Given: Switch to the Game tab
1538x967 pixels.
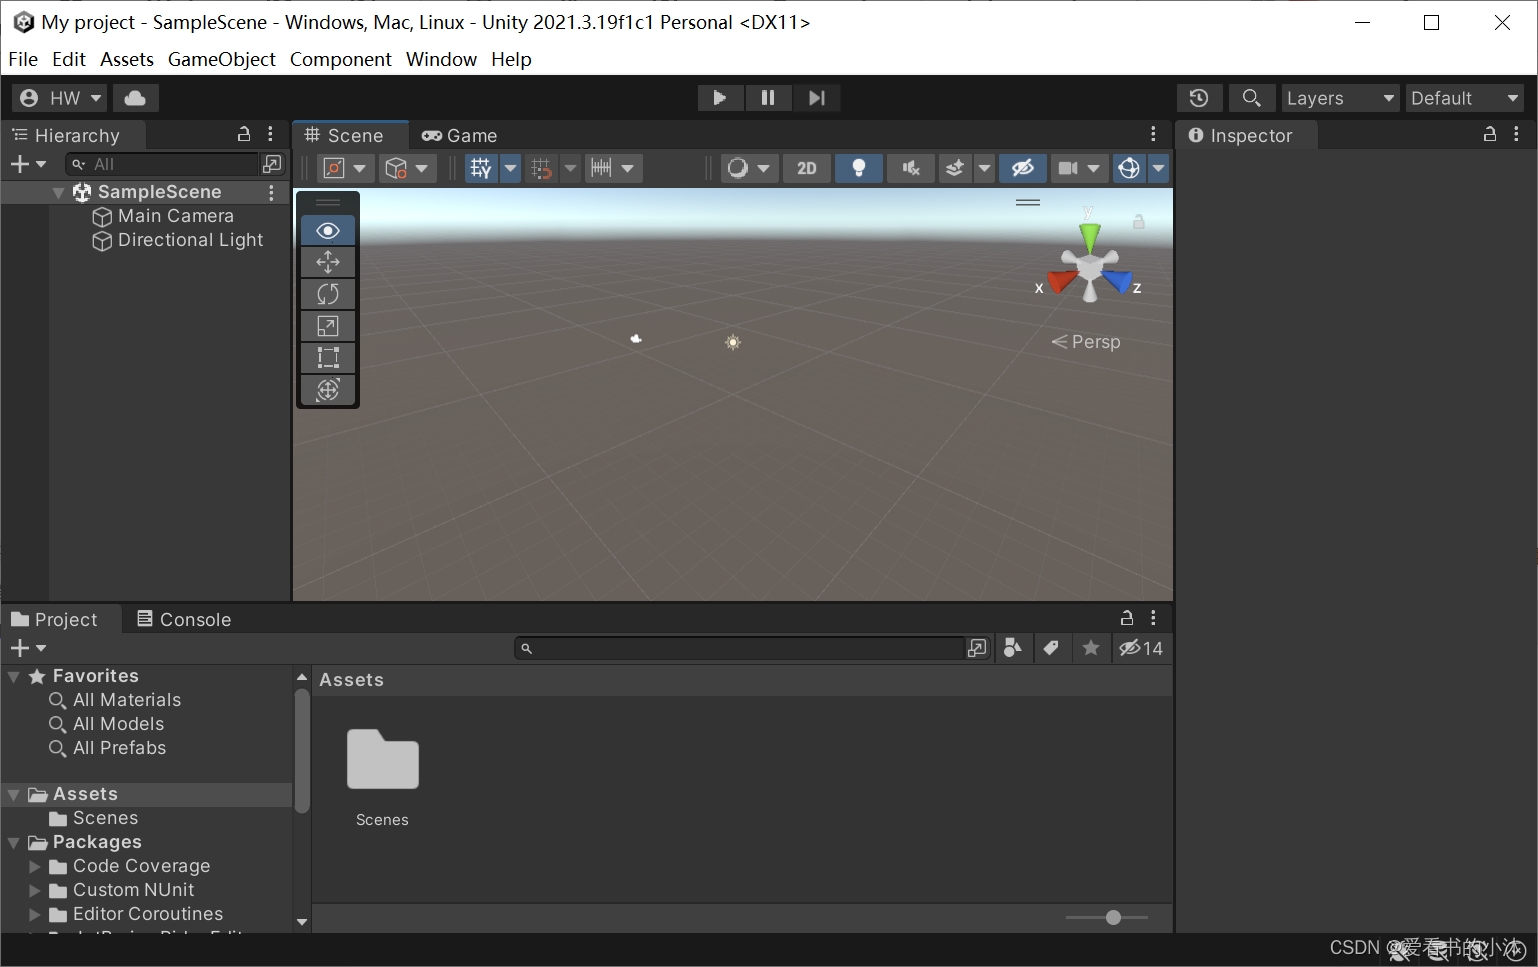Looking at the screenshot, I should 460,135.
